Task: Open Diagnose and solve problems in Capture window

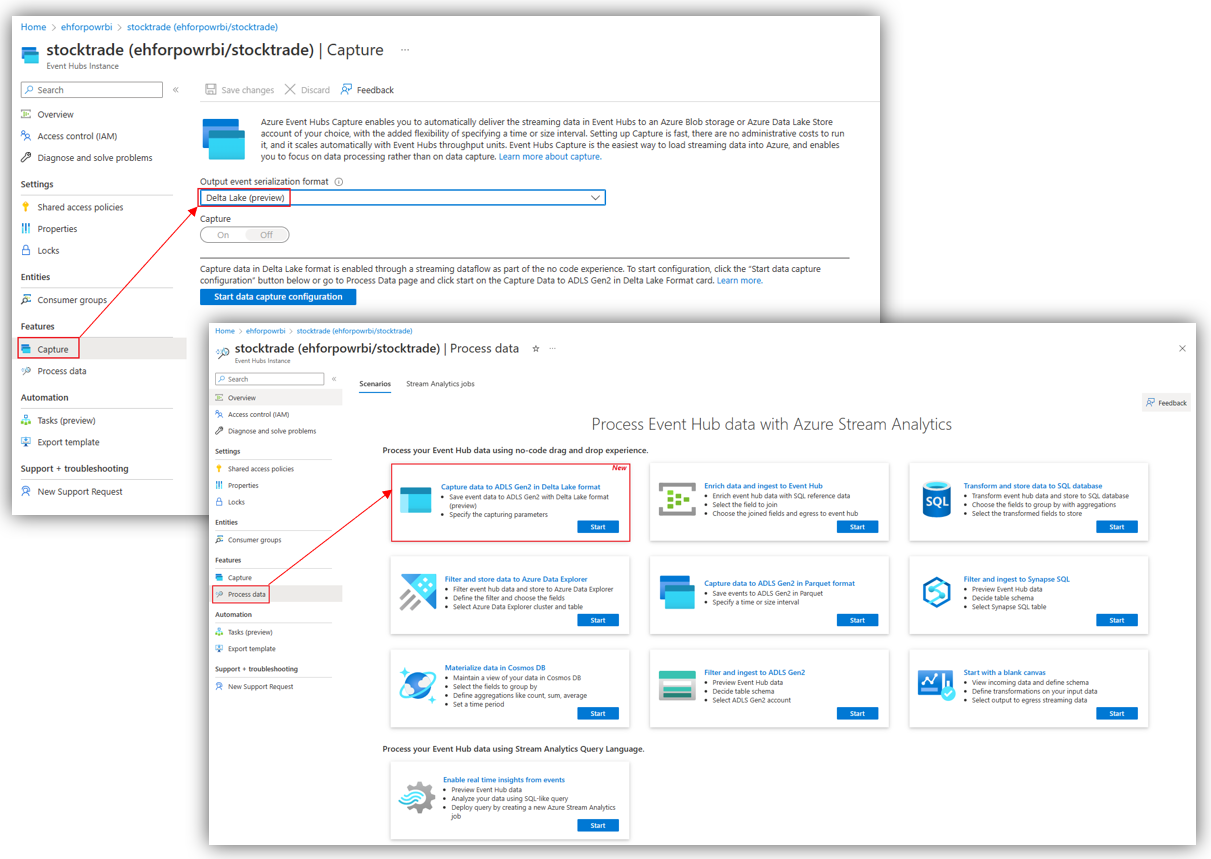Action: pos(95,157)
